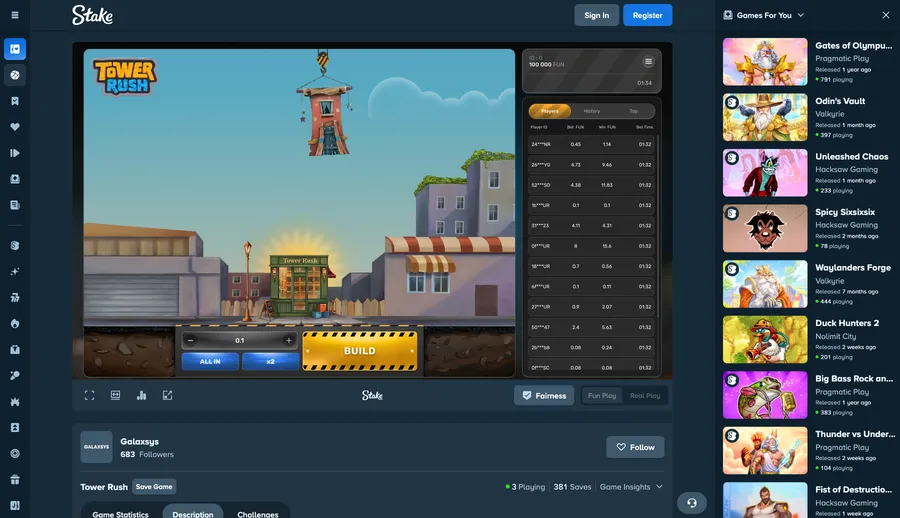Open the Spicy Sixsixsix game thumbnail

[x=765, y=229]
